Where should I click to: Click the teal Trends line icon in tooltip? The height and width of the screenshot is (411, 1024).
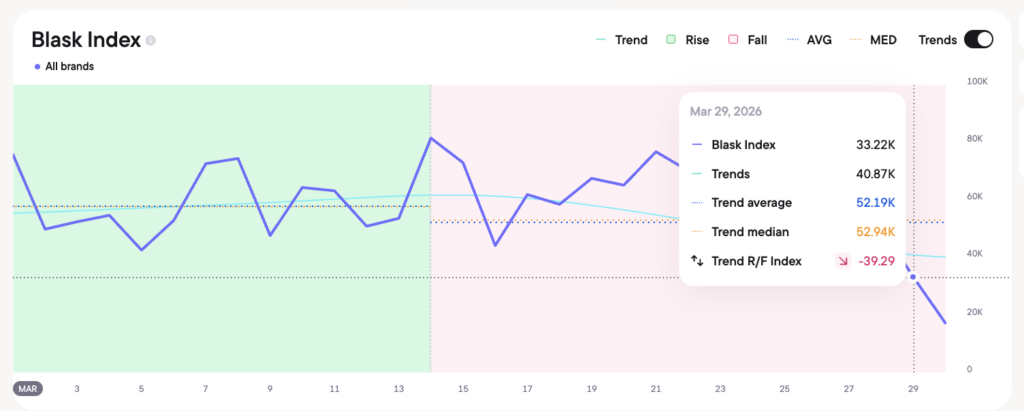click(697, 174)
